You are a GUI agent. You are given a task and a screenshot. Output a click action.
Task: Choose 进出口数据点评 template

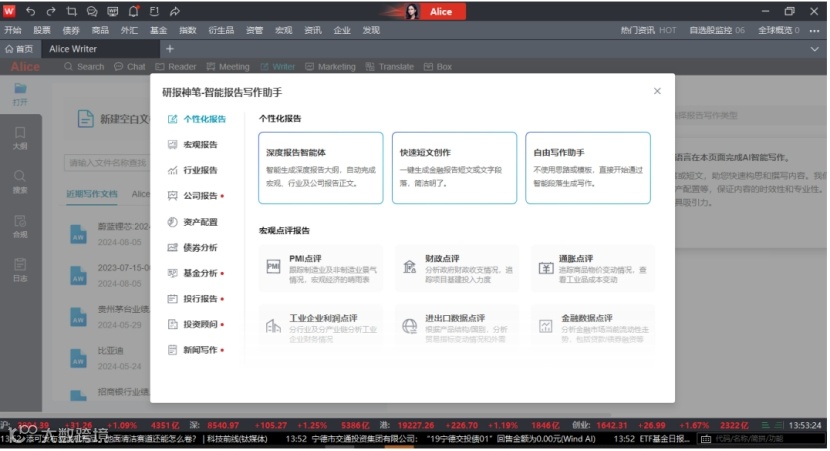(x=456, y=327)
